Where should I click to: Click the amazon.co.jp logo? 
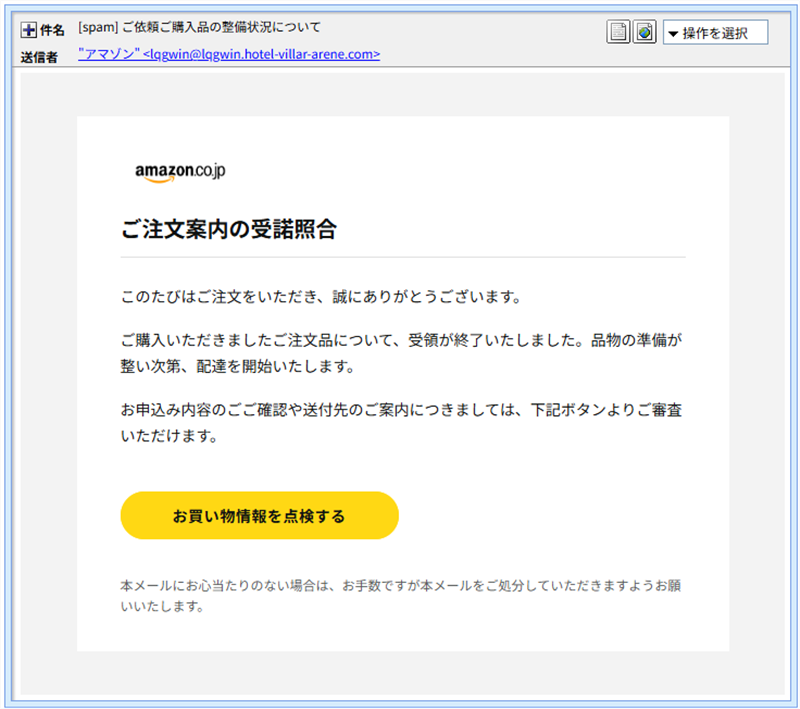coord(180,172)
